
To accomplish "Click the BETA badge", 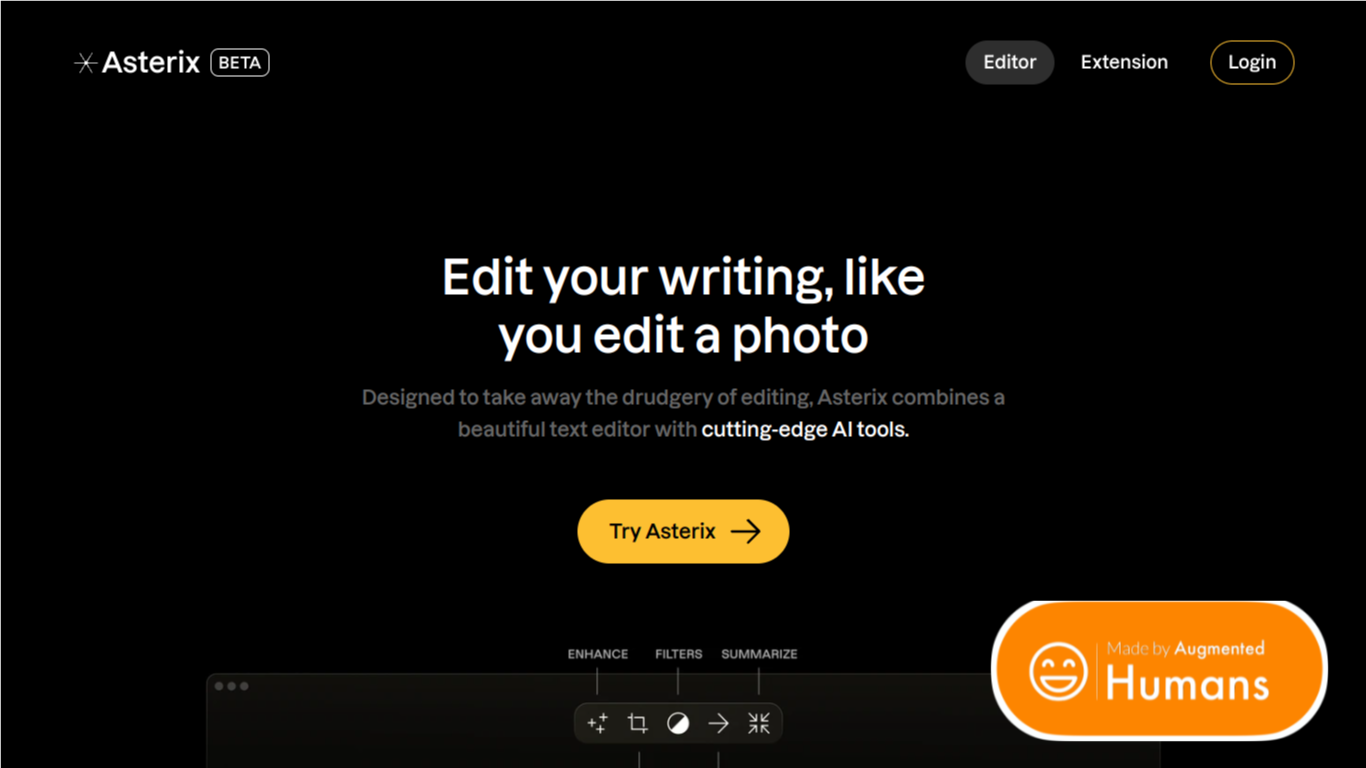I will [x=240, y=62].
